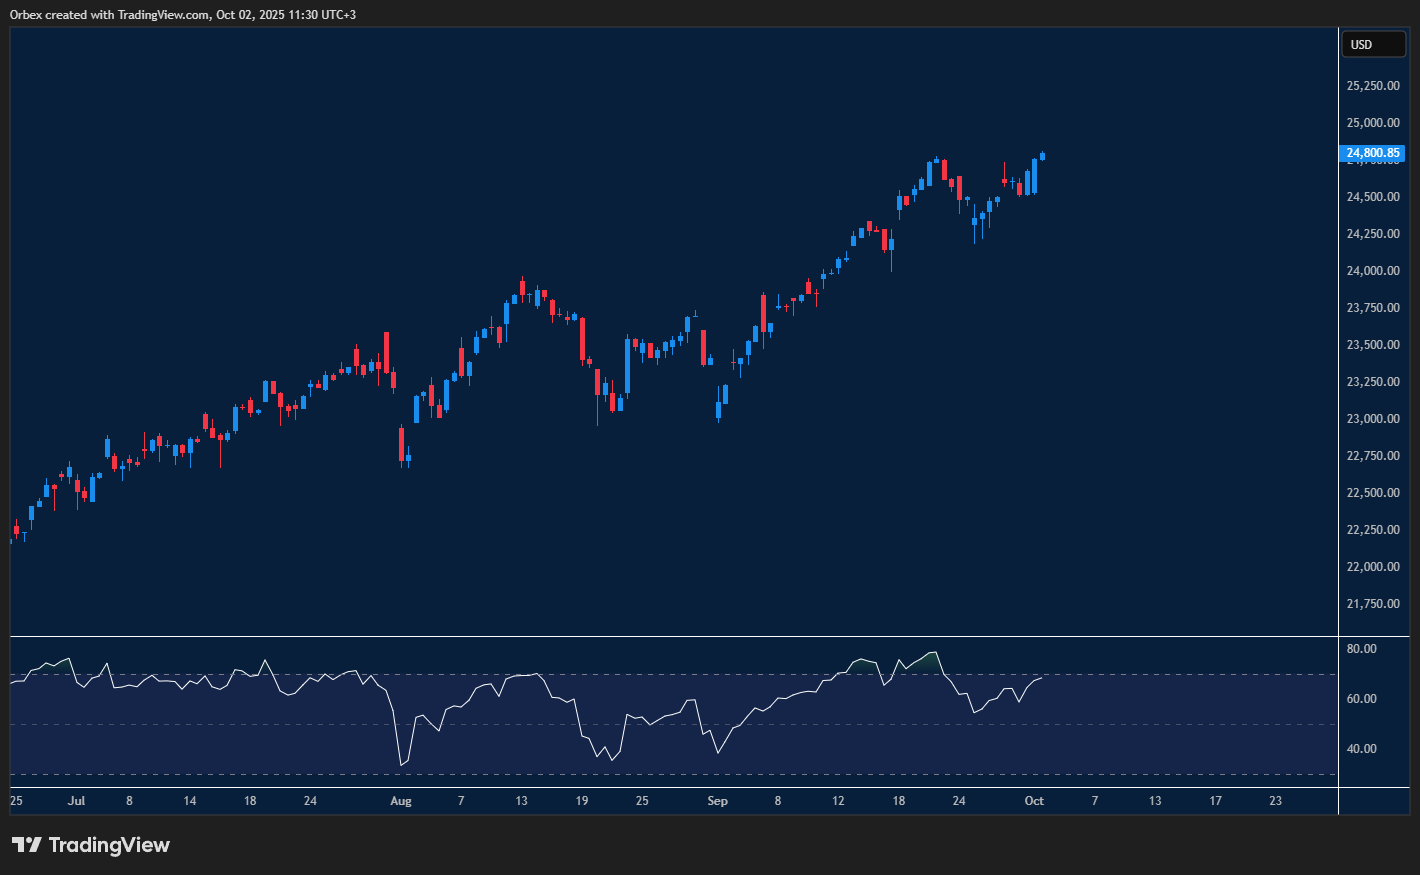Viewport: 1420px width, 875px height.
Task: Select the Aug label on time axis
Action: (x=400, y=801)
